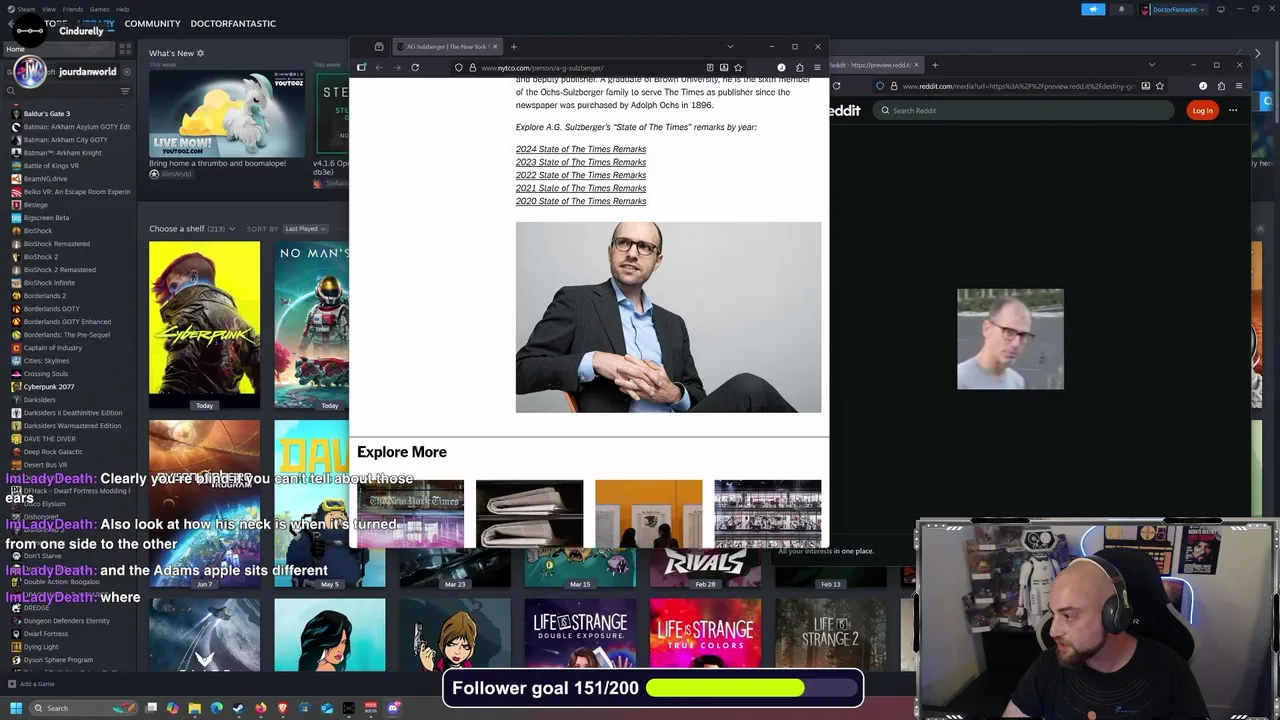Open the DoctorFantastic account dropdown in Steam
1280x720 pixels.
point(1176,9)
